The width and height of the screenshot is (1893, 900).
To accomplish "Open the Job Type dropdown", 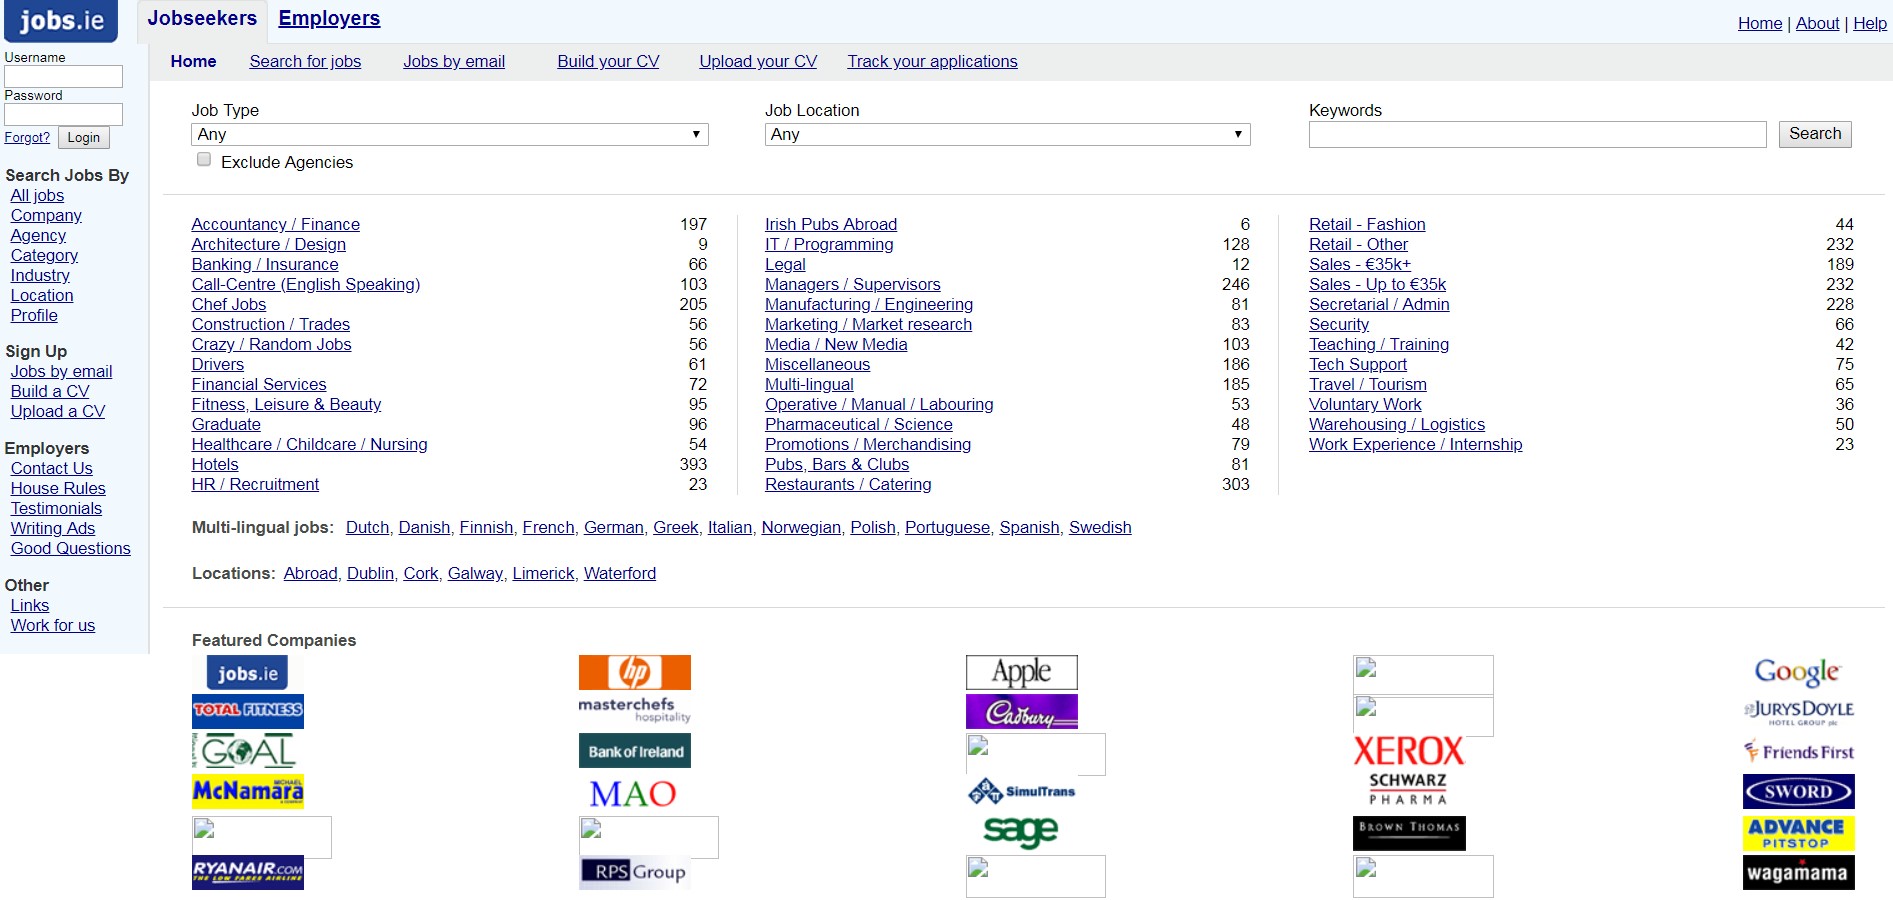I will pyautogui.click(x=450, y=134).
